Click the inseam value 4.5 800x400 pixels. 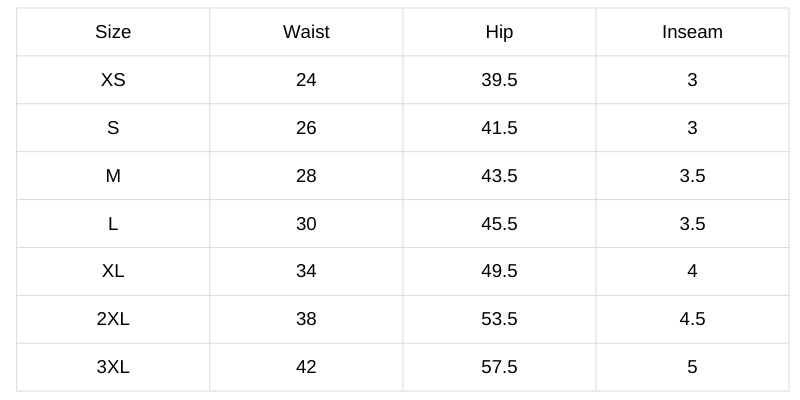coord(692,319)
